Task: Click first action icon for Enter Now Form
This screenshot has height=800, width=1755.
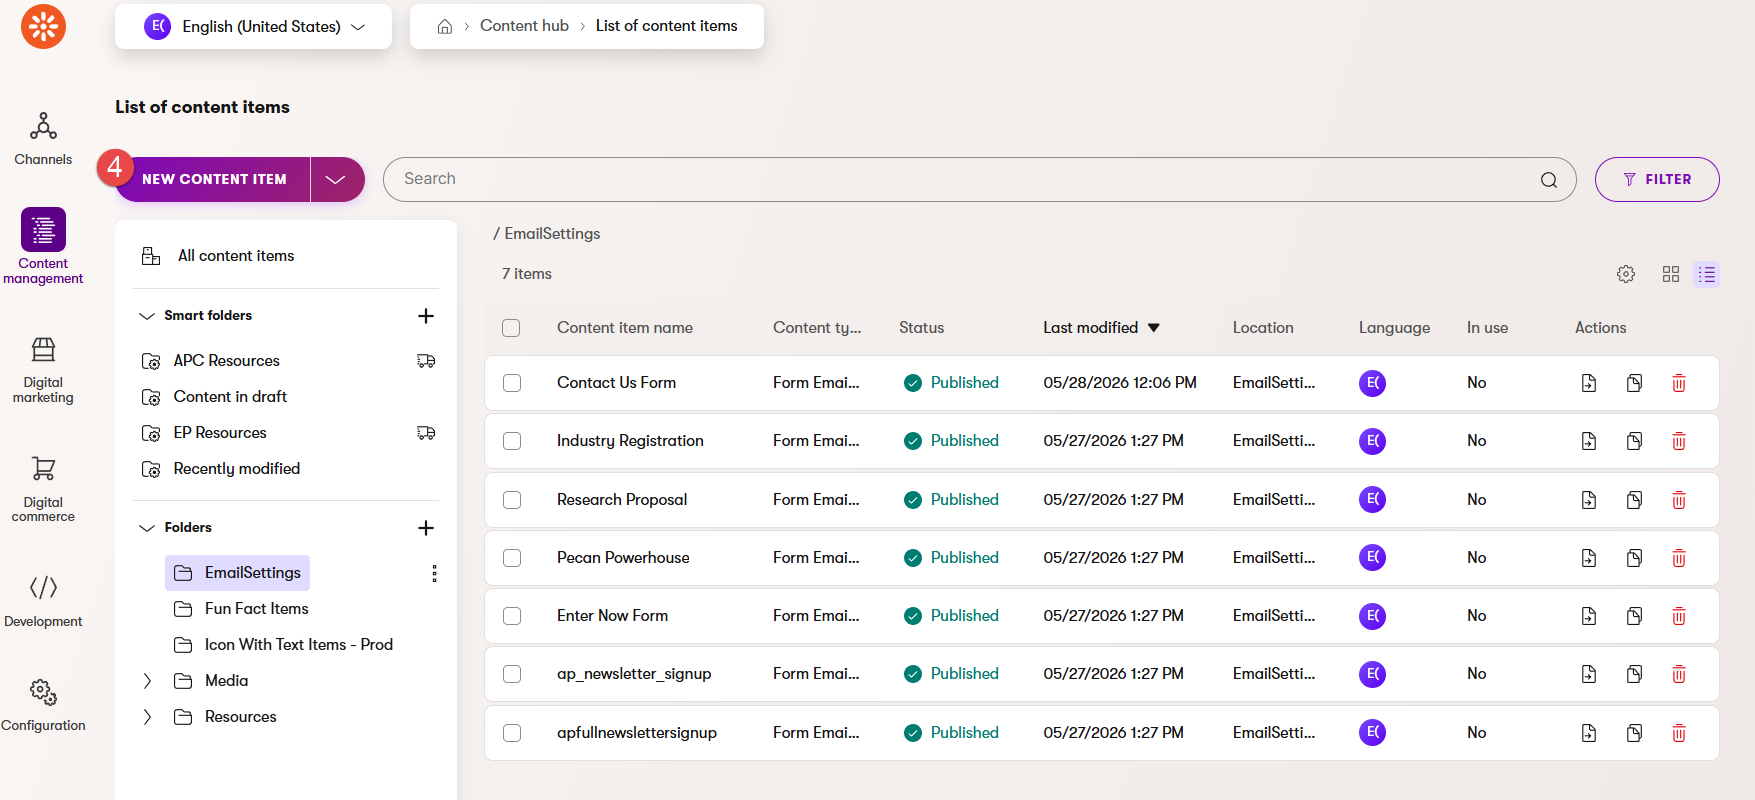Action: tap(1589, 616)
